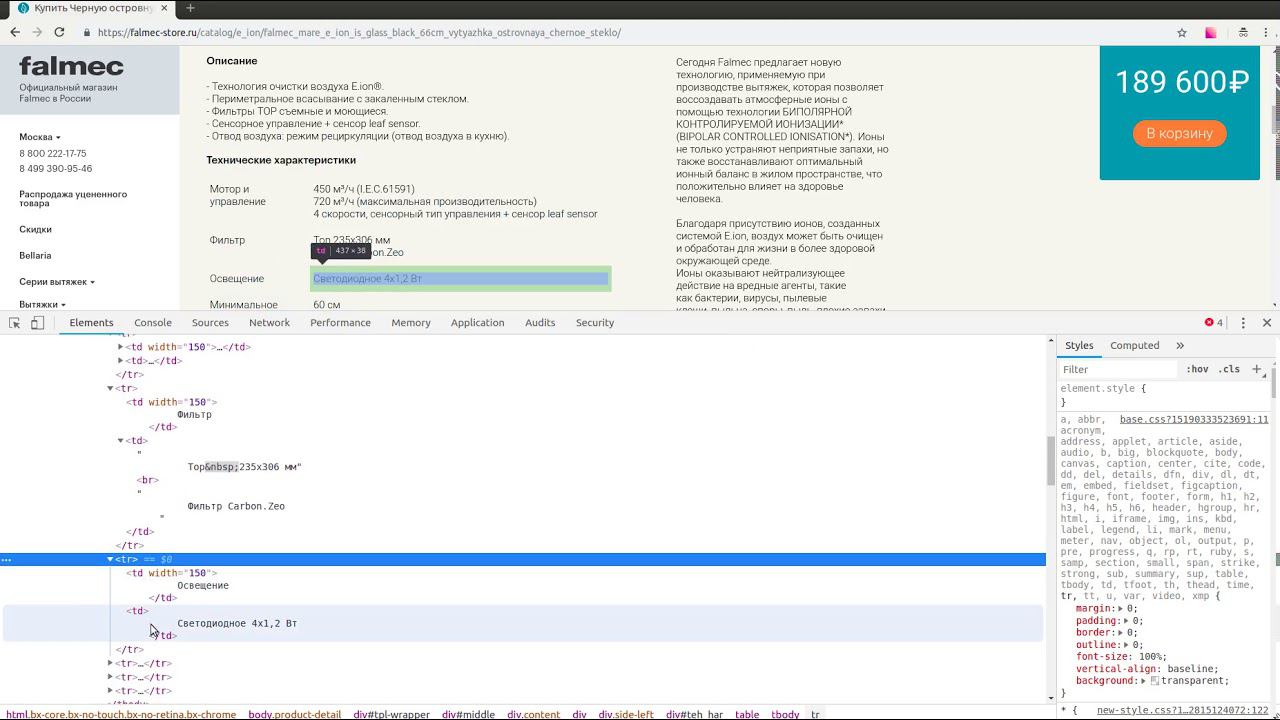Bookmark this page with the star
Screen dimensions: 1280x720
point(1182,32)
